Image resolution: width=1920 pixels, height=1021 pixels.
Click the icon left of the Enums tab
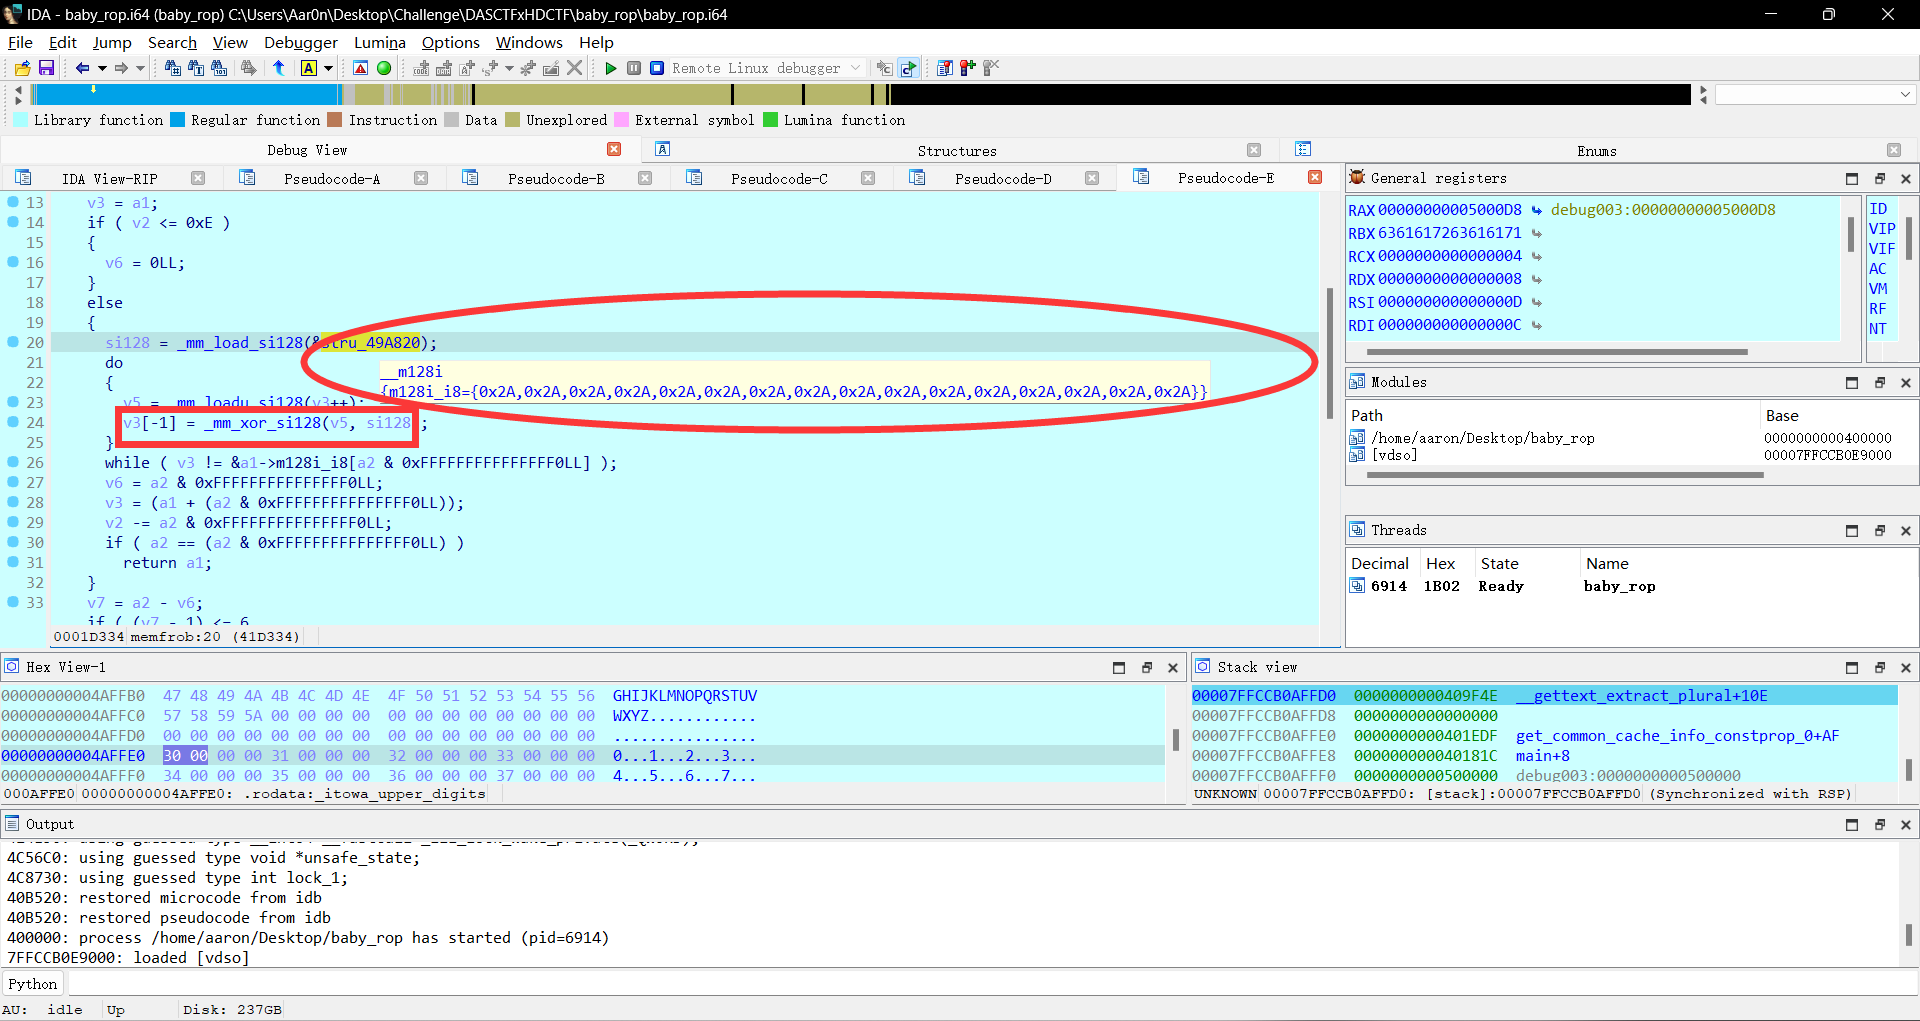(x=1303, y=149)
